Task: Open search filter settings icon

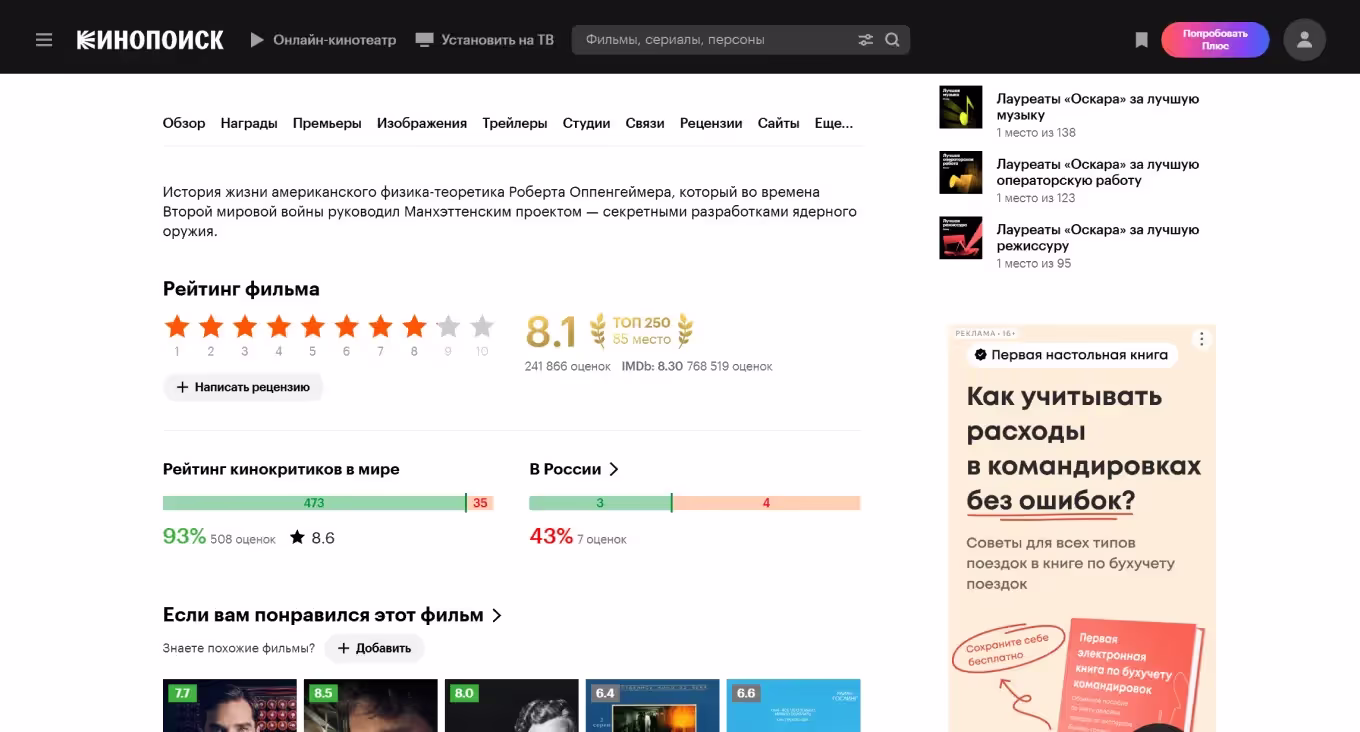Action: pos(865,40)
